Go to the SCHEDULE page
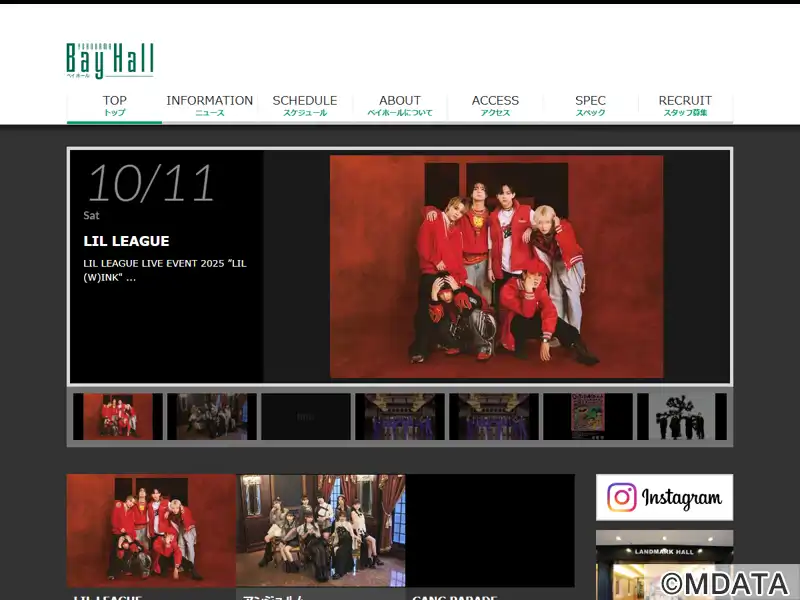The width and height of the screenshot is (800, 600). 305,106
